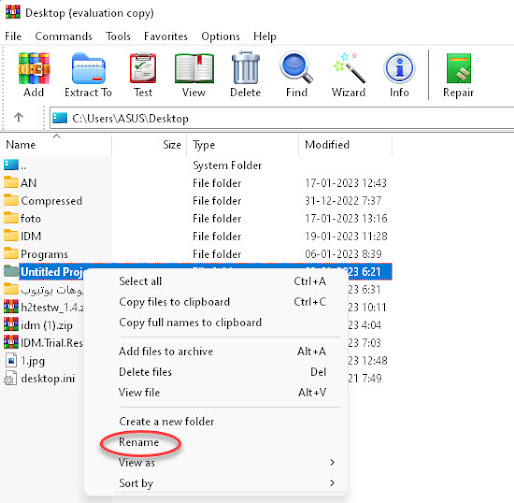Click the desktop.ini file icon
The height and width of the screenshot is (503, 514).
click(x=11, y=378)
